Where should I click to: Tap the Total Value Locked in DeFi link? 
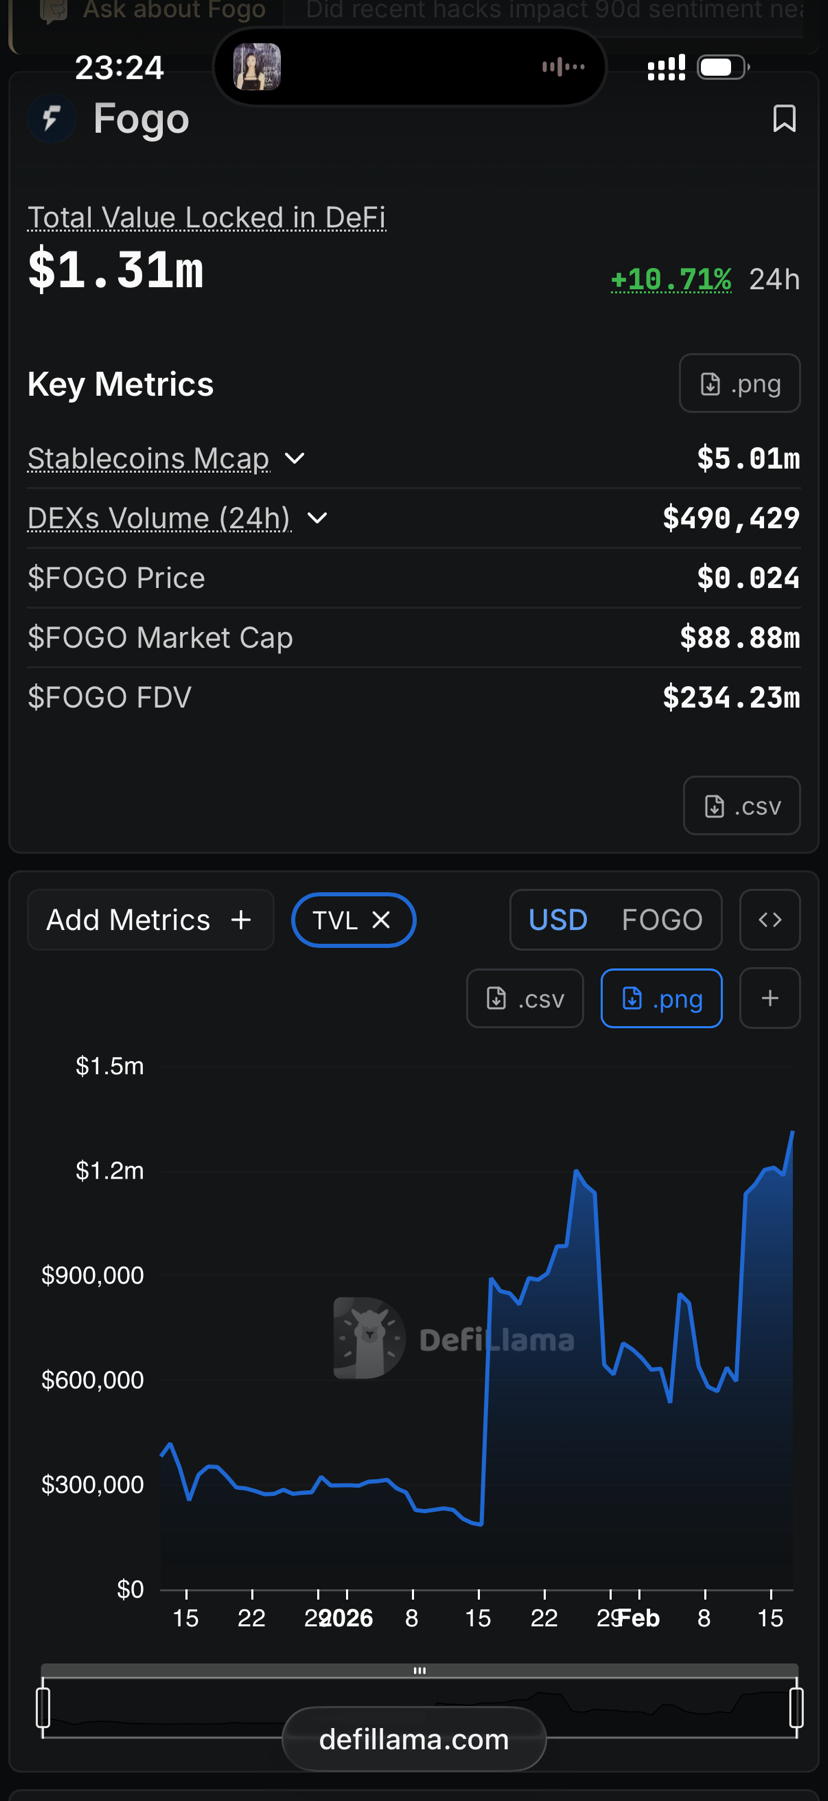[x=206, y=217]
